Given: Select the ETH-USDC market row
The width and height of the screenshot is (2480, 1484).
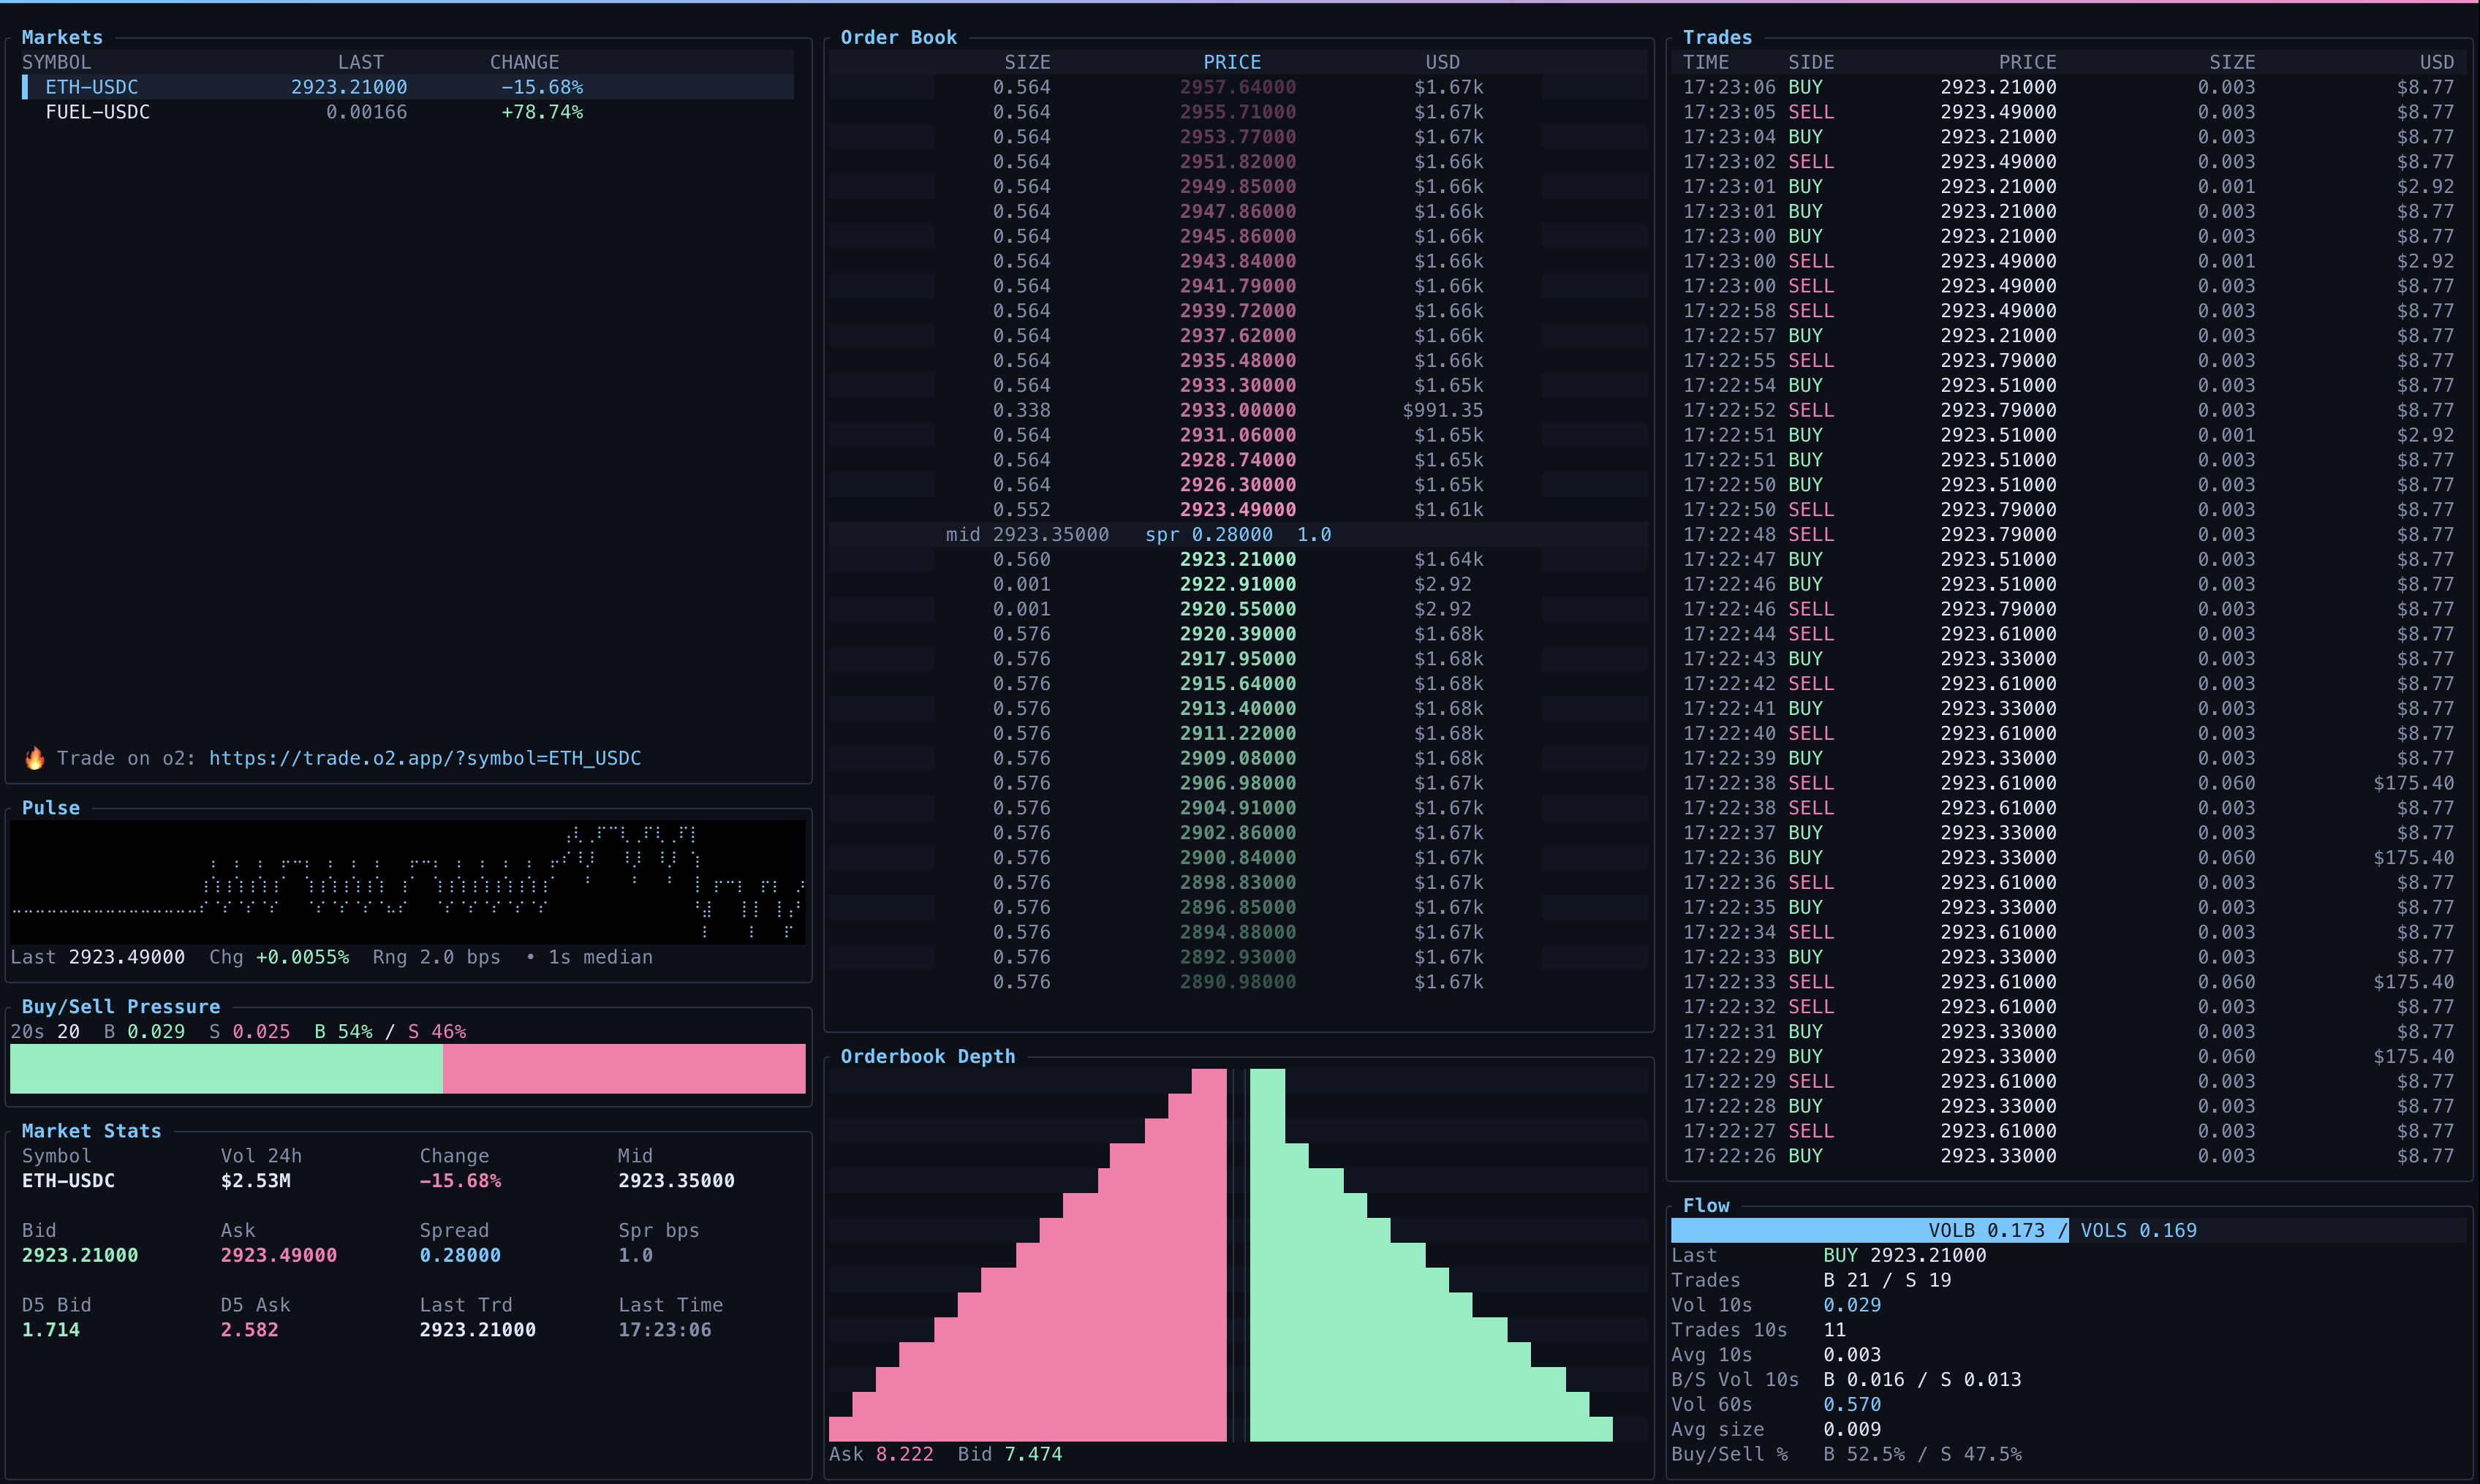Looking at the screenshot, I should 408,87.
